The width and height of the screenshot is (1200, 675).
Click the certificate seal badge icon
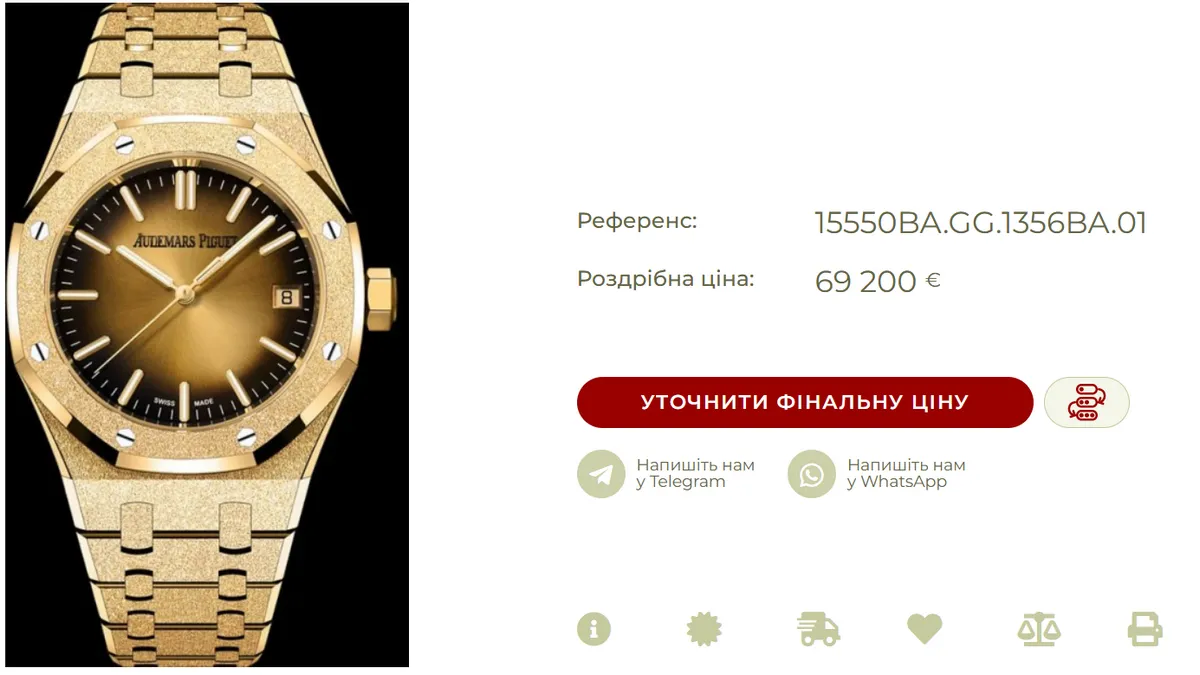click(704, 629)
